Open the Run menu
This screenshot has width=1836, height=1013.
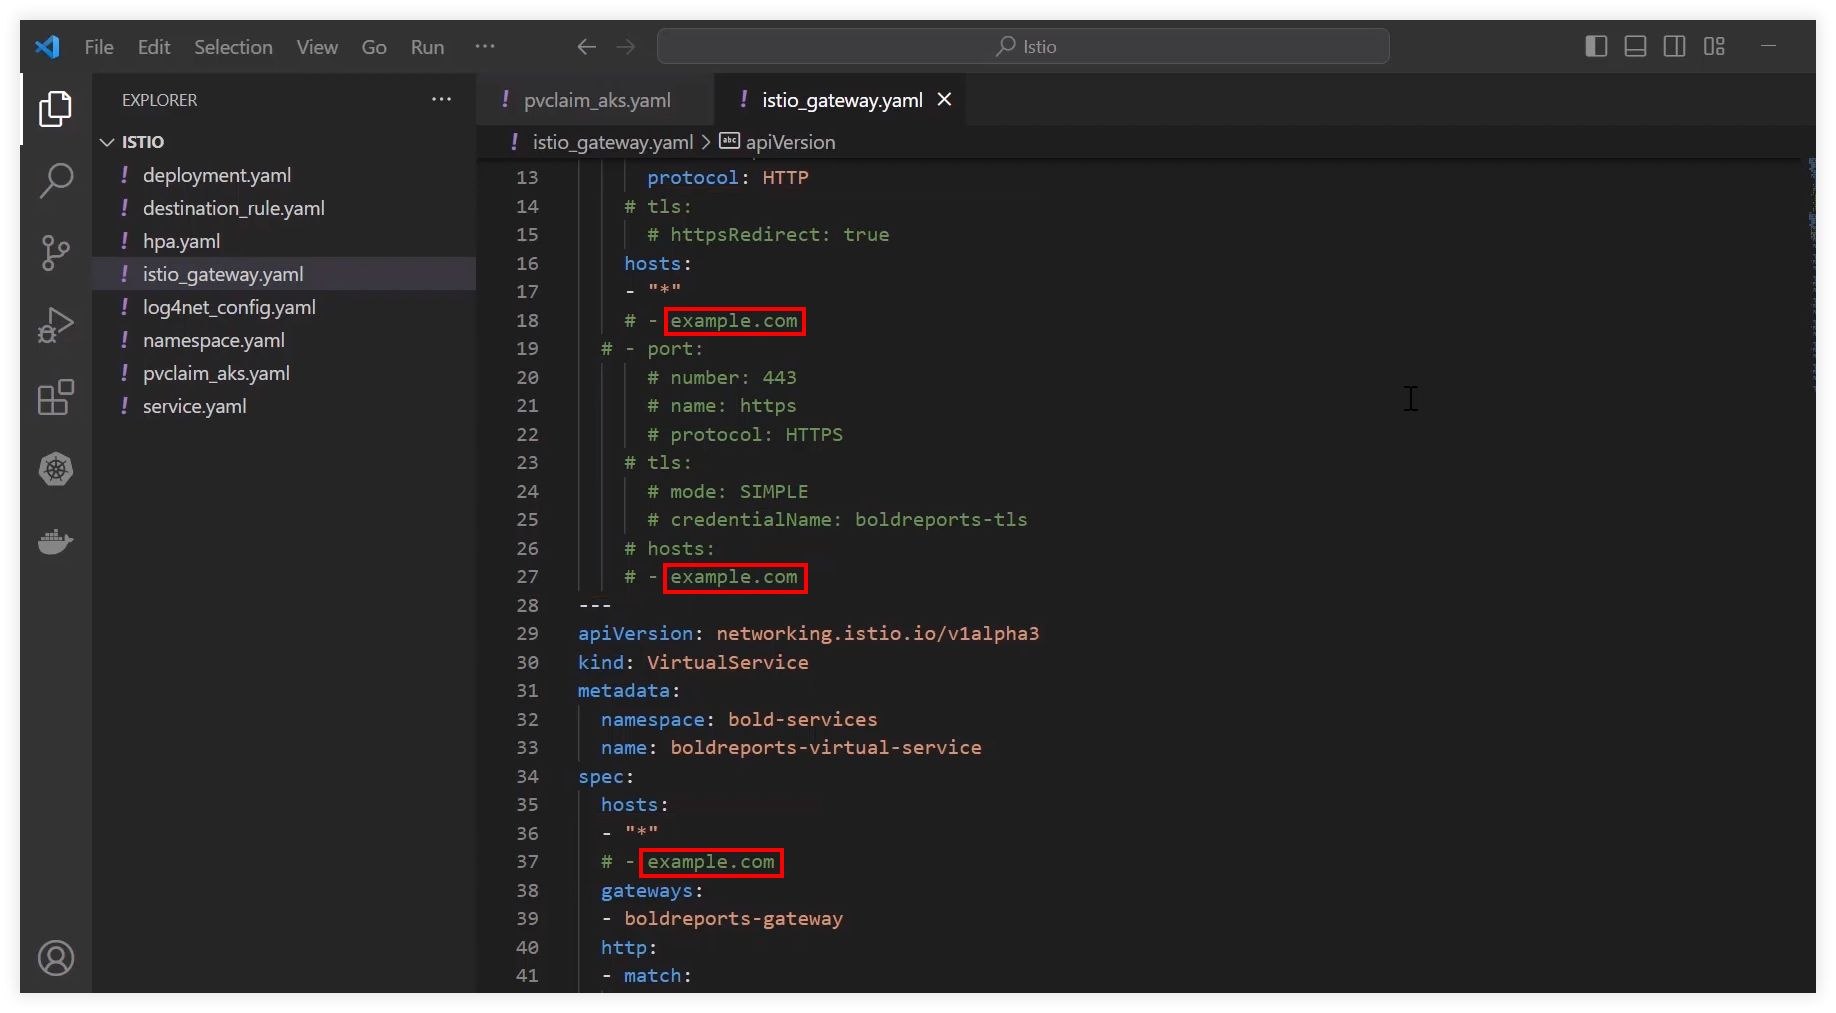(x=427, y=47)
